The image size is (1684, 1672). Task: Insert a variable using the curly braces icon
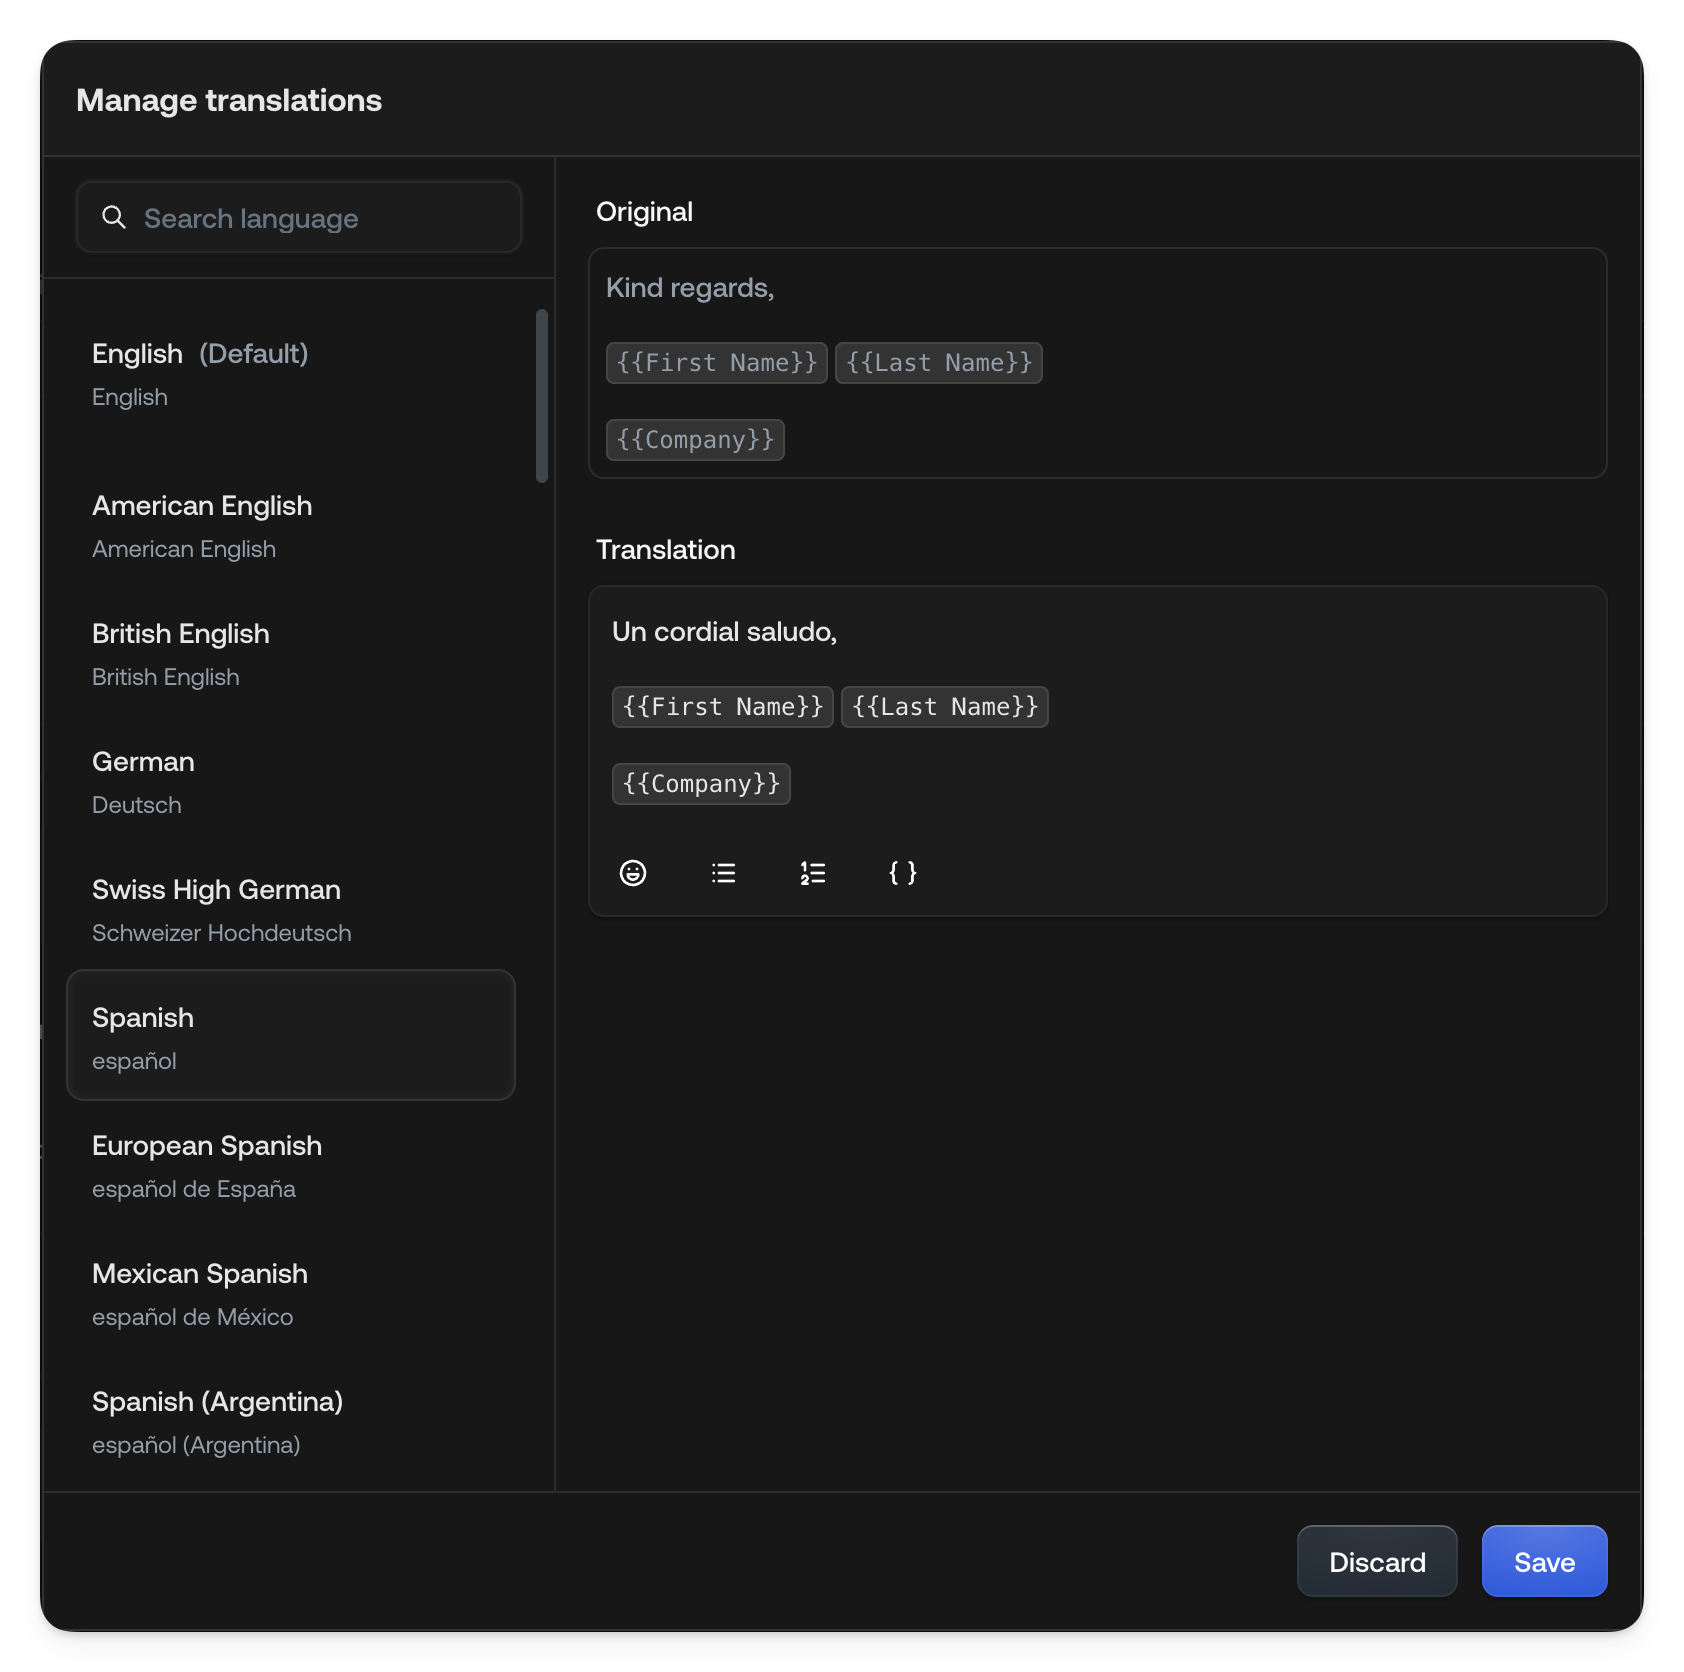pyautogui.click(x=901, y=872)
